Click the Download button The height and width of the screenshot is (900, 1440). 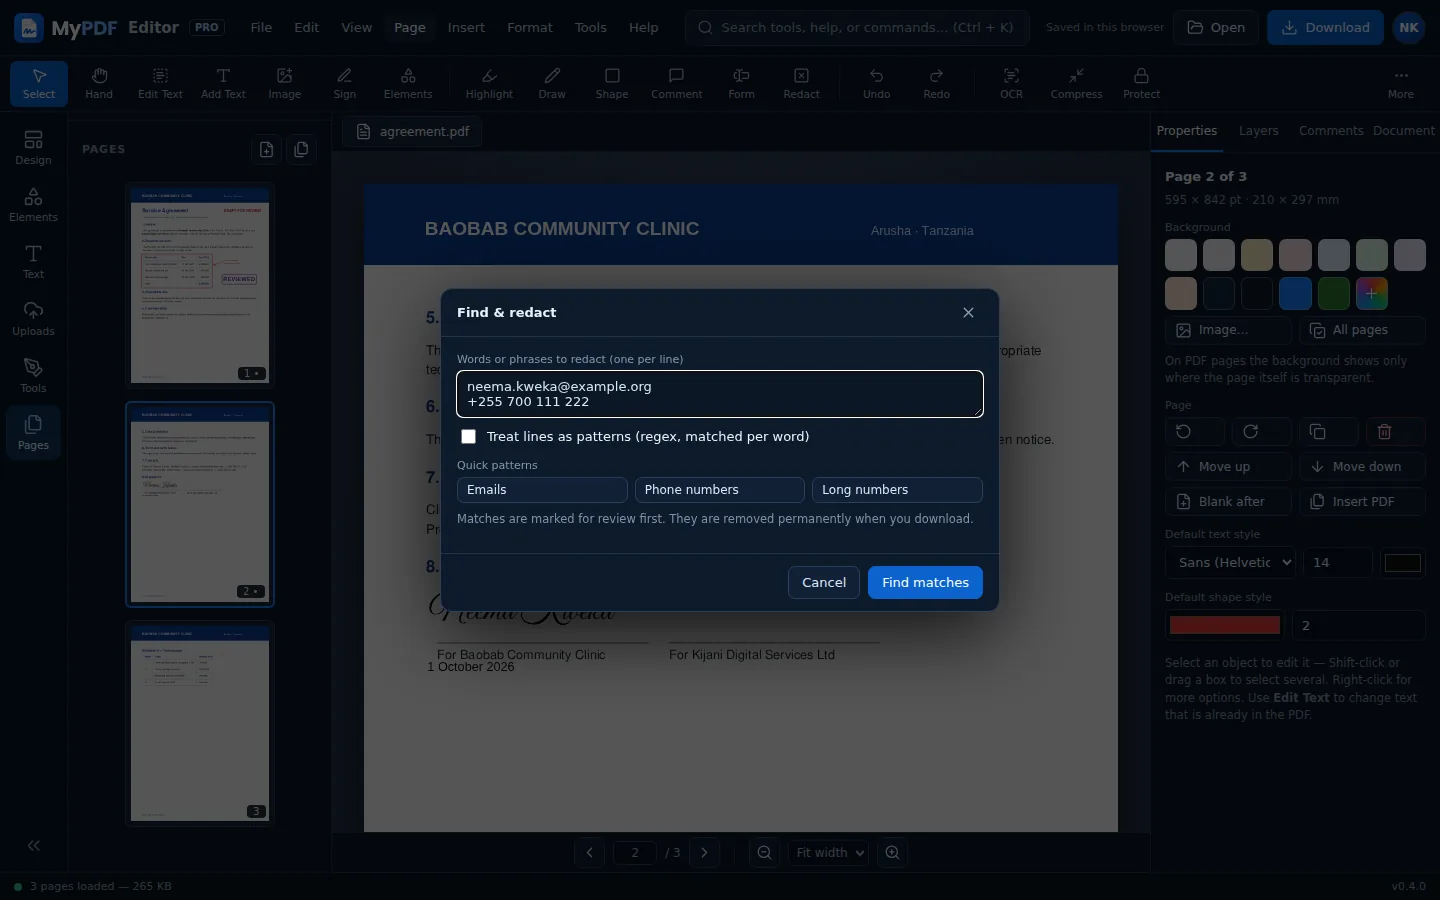(1325, 28)
